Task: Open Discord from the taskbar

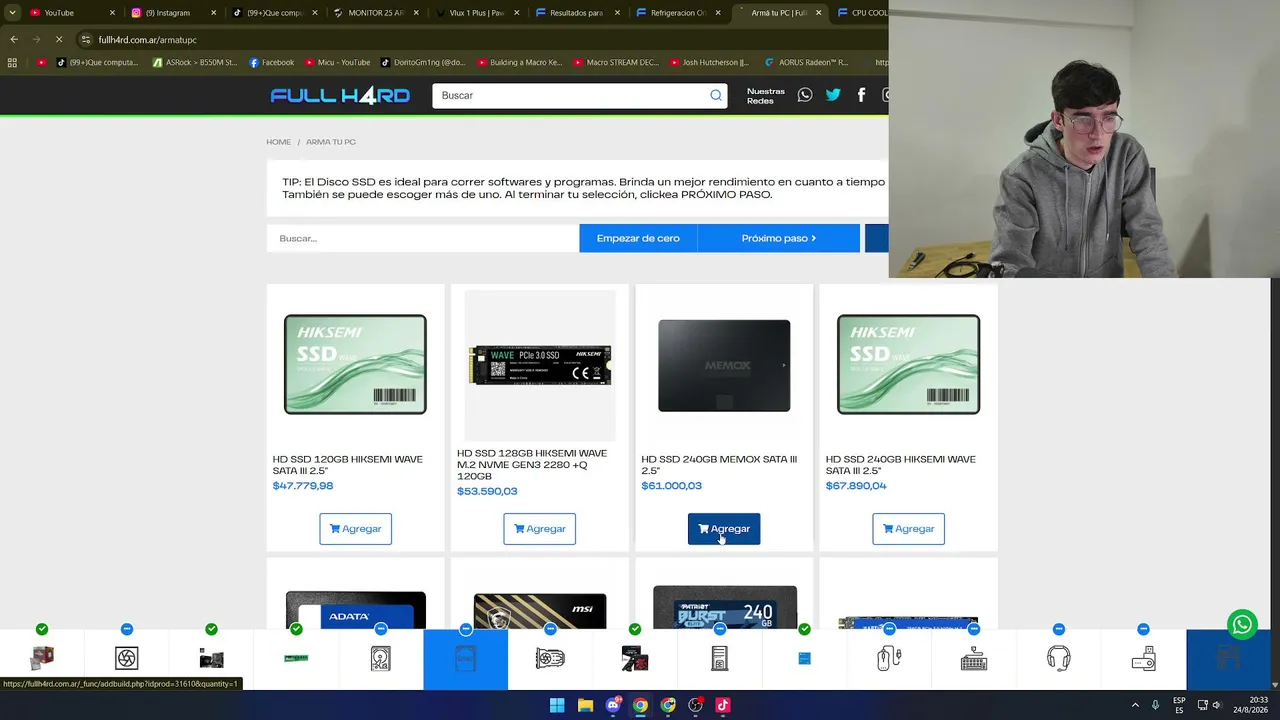Action: pos(613,705)
